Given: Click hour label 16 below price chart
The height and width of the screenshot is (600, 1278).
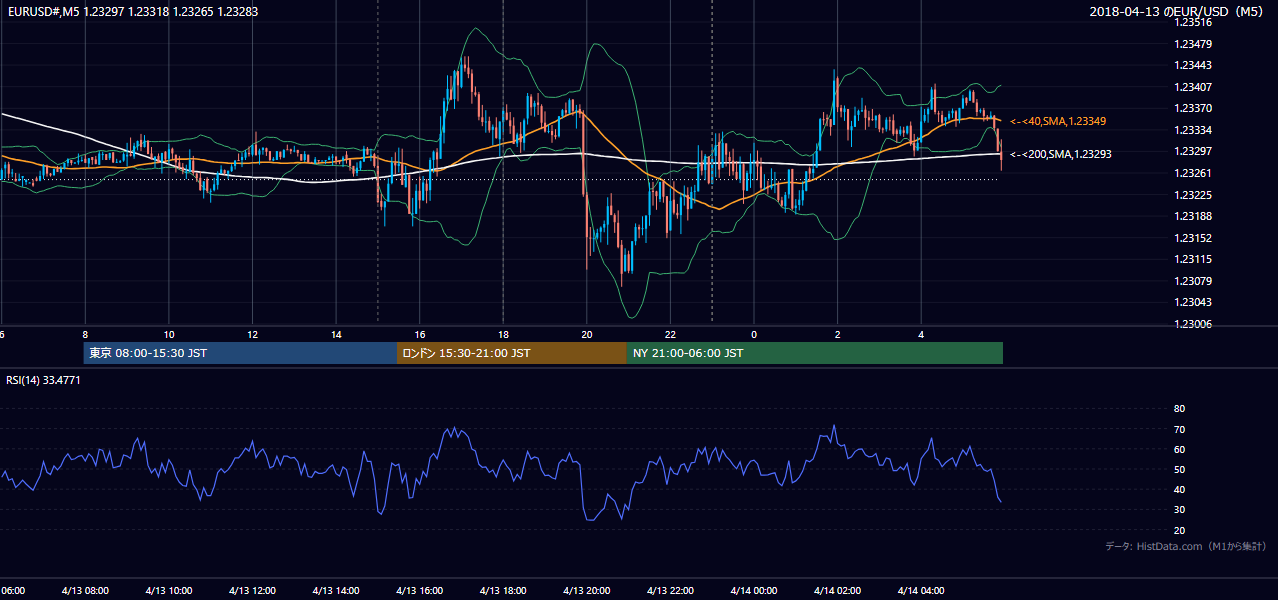Looking at the screenshot, I should (420, 335).
